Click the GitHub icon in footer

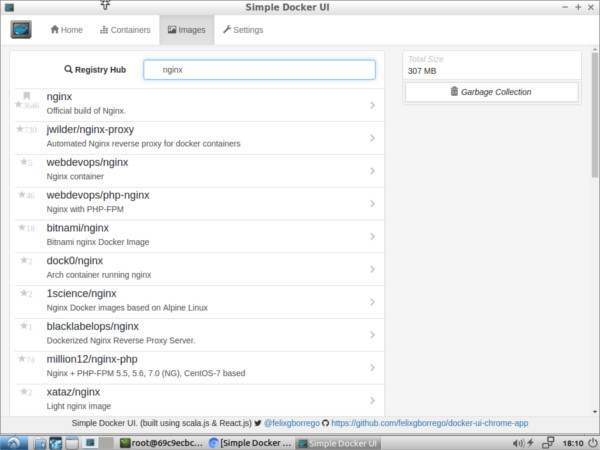pyautogui.click(x=326, y=423)
